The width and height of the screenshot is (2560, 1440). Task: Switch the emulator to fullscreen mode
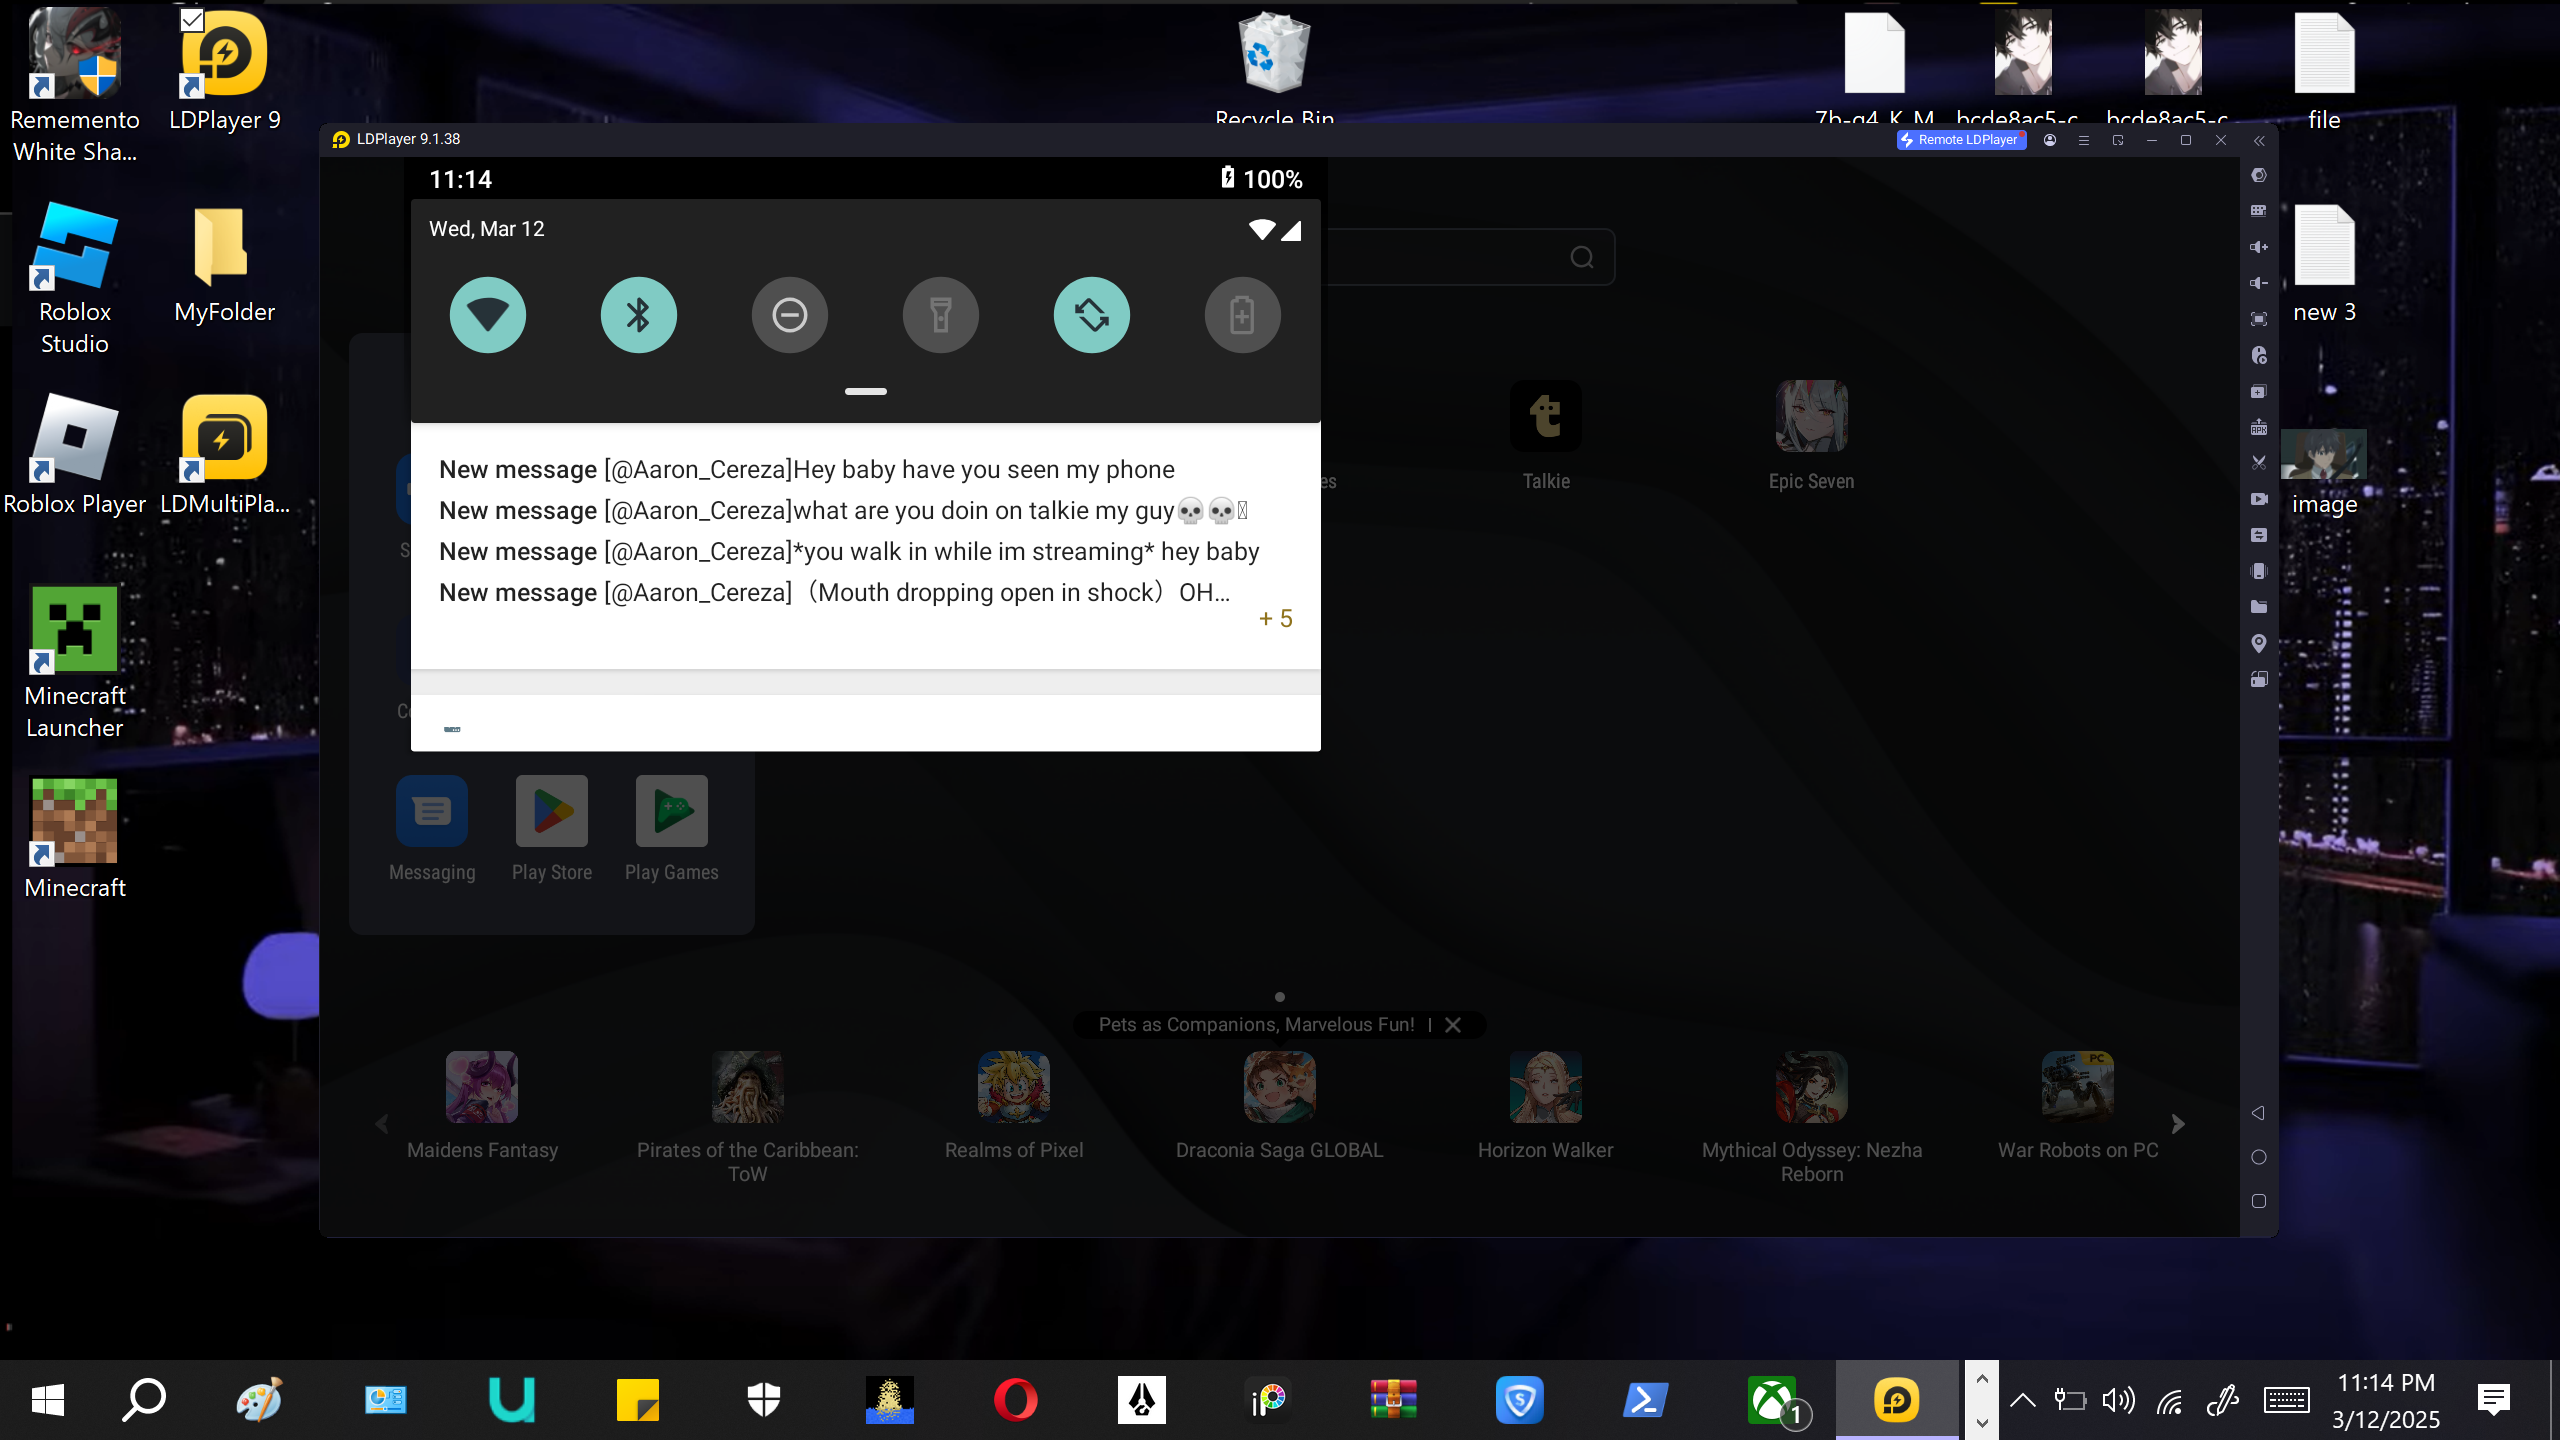[2258, 319]
